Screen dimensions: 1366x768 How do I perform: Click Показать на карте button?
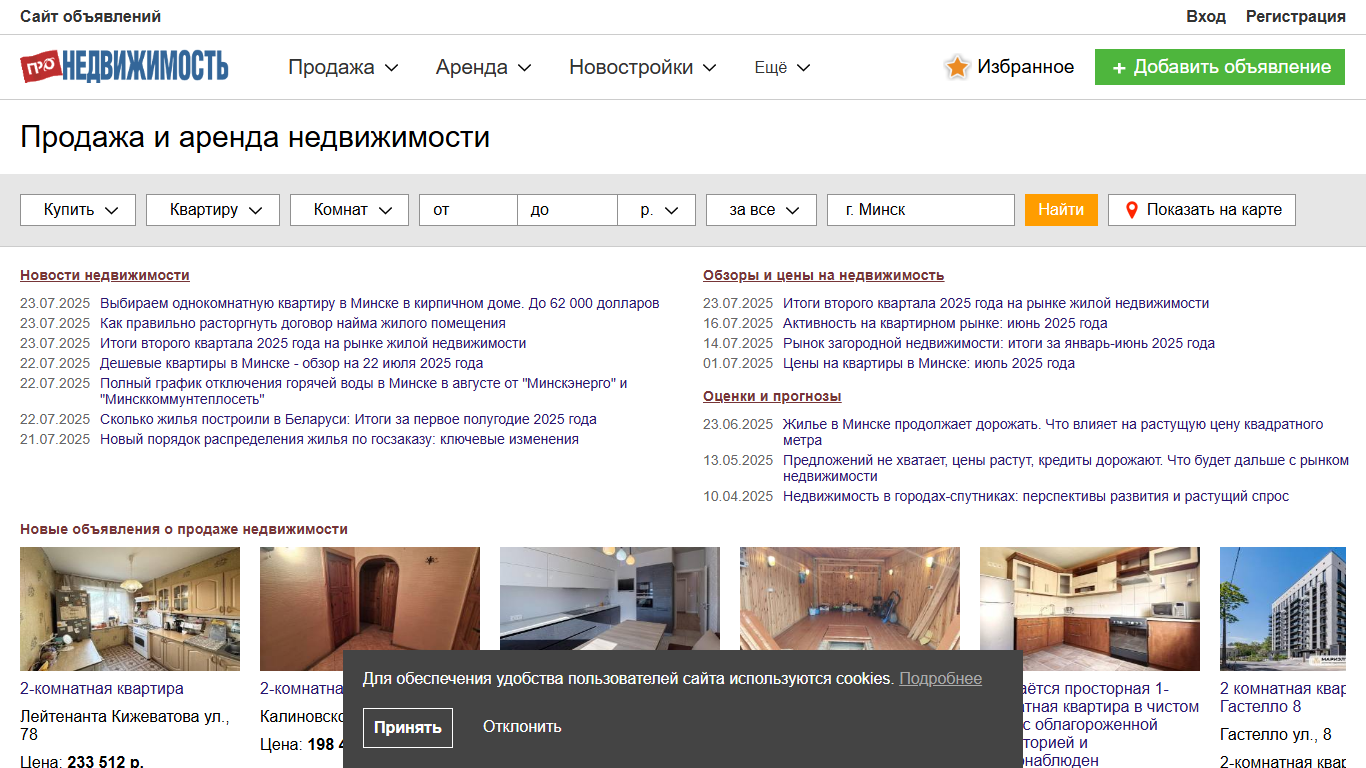[1202, 210]
